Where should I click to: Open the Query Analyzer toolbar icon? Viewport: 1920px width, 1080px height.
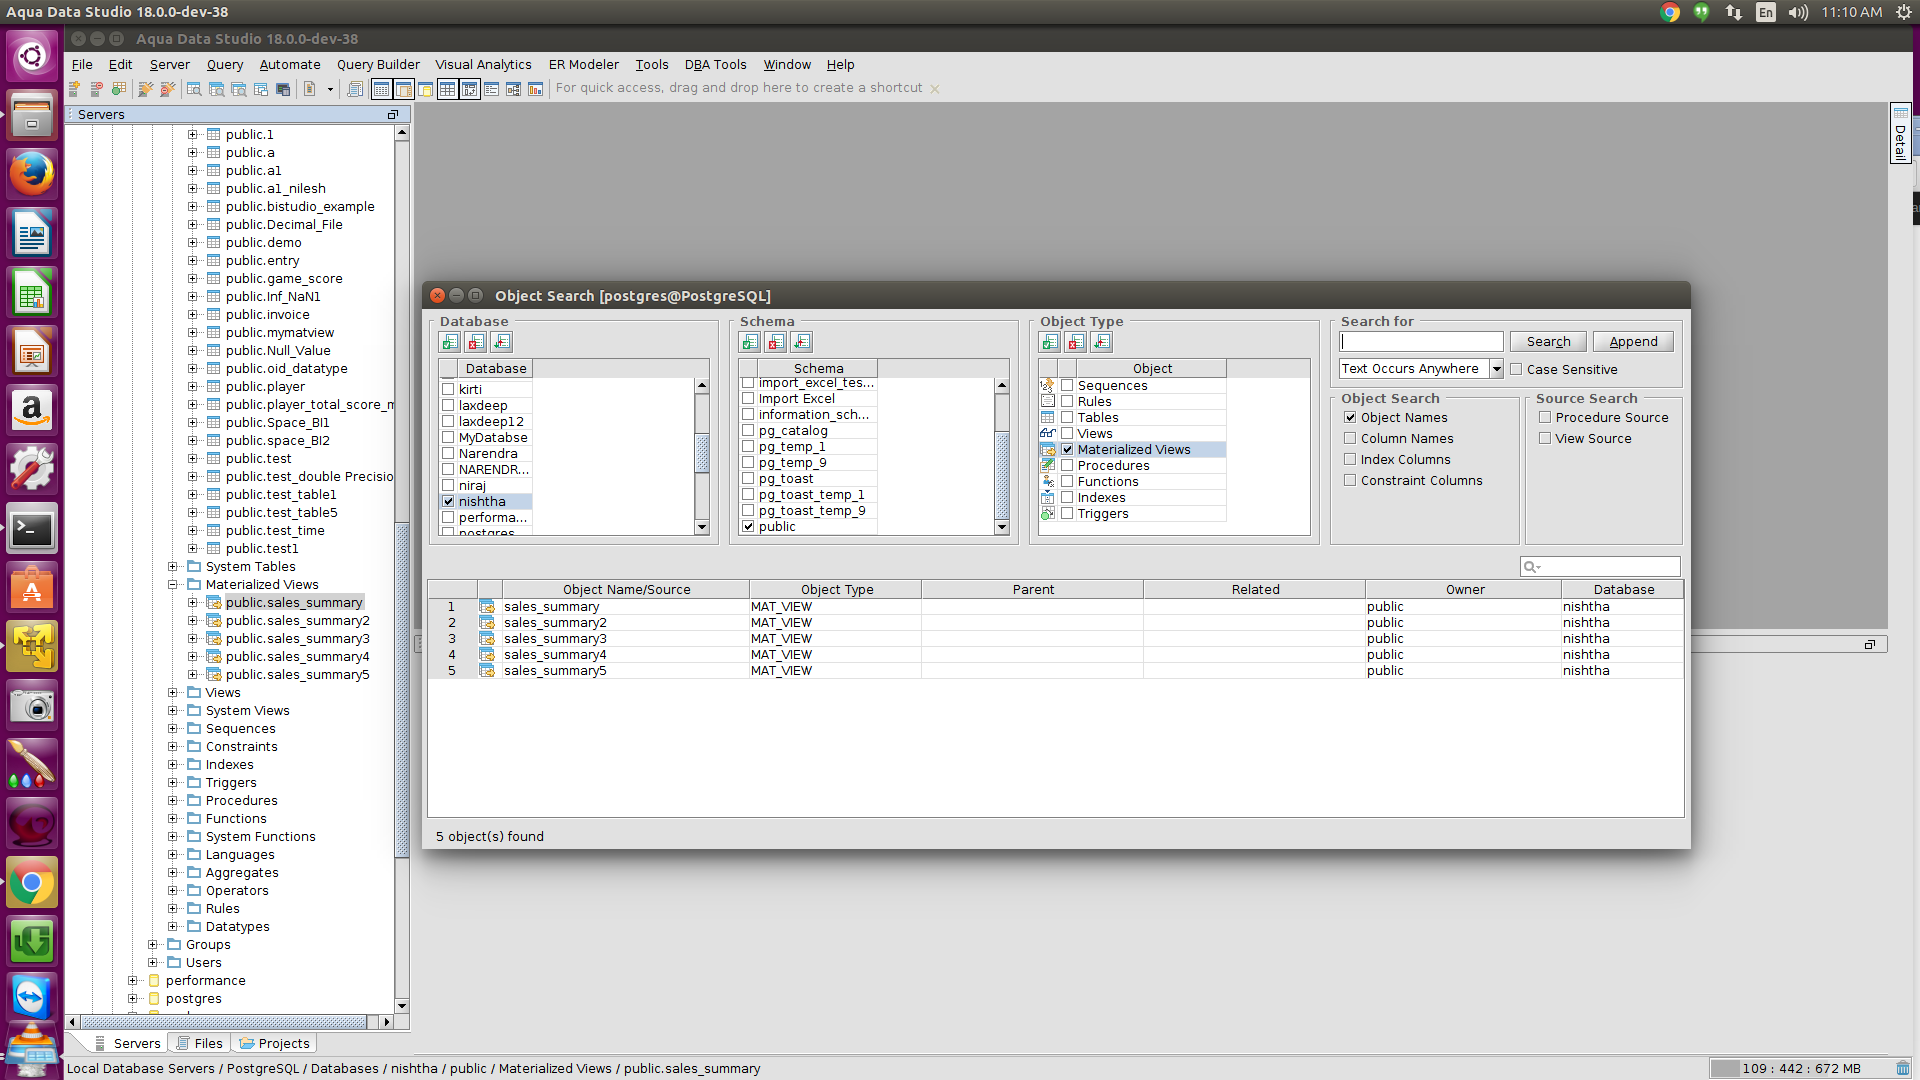tap(194, 89)
